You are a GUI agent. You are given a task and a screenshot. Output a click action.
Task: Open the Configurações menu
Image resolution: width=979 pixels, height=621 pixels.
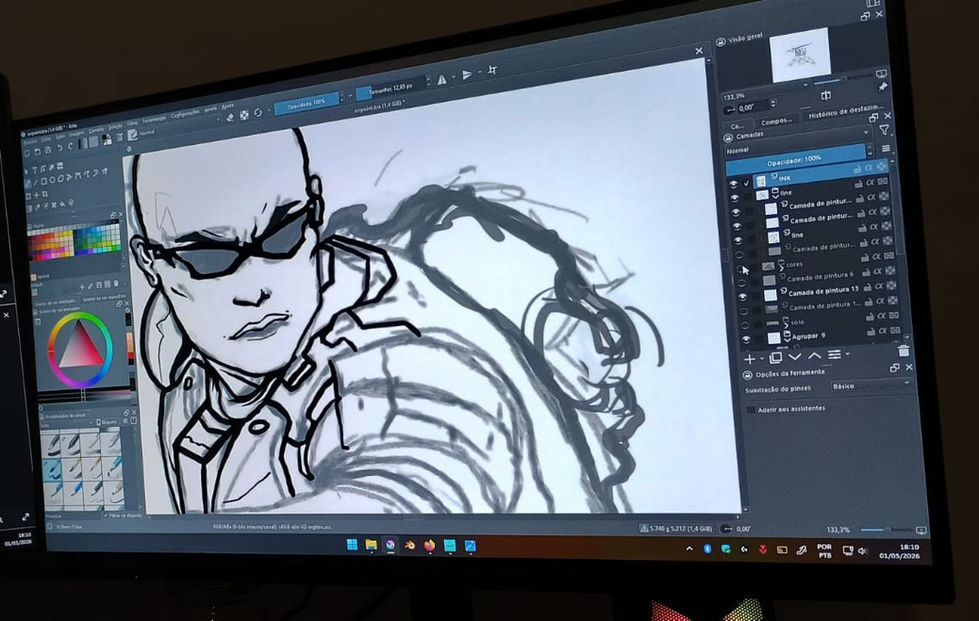[185, 114]
